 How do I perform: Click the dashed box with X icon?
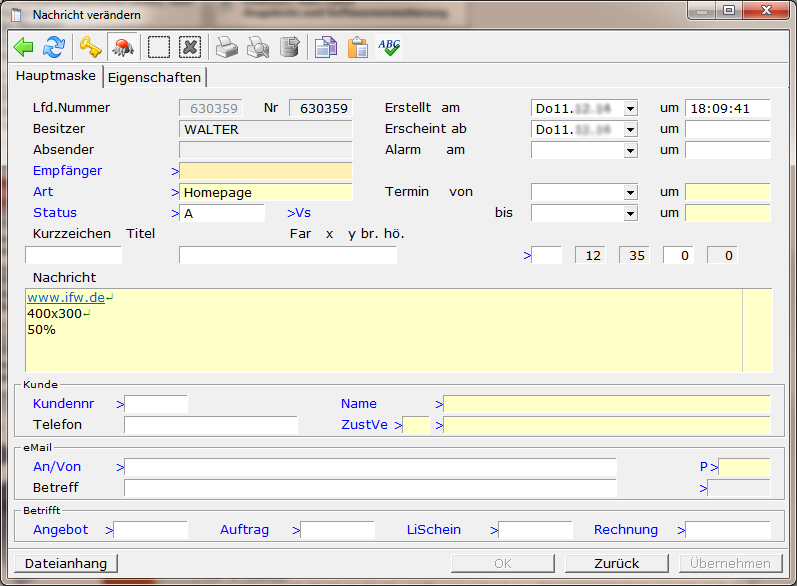click(x=190, y=47)
